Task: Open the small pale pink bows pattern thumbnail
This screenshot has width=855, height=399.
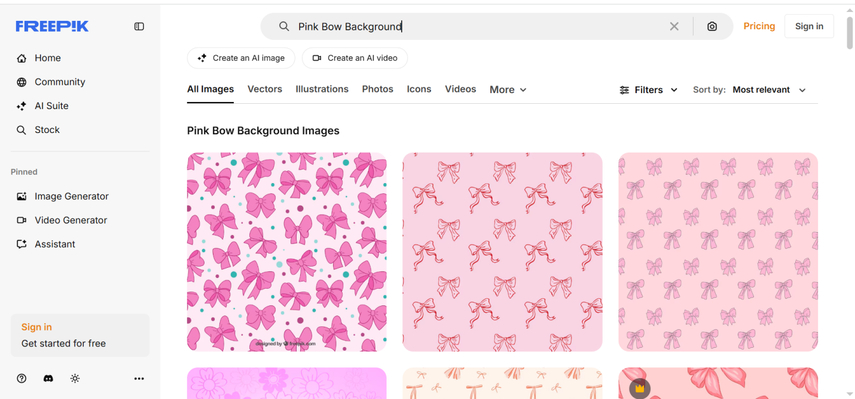Action: point(718,252)
